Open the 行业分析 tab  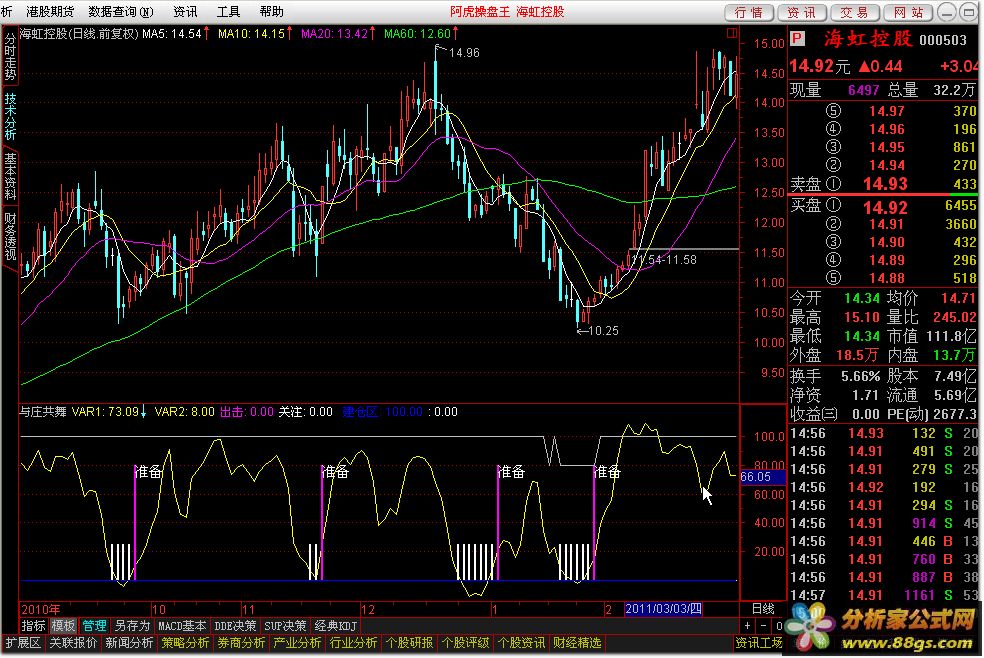point(353,642)
